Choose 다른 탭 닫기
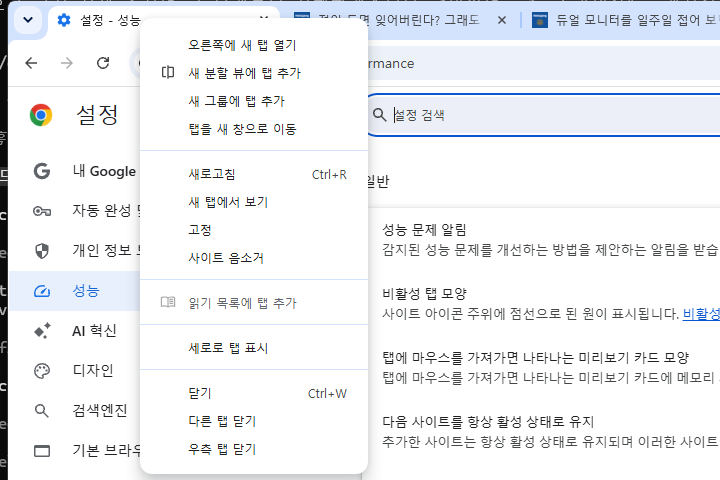This screenshot has width=720, height=480. click(254, 421)
